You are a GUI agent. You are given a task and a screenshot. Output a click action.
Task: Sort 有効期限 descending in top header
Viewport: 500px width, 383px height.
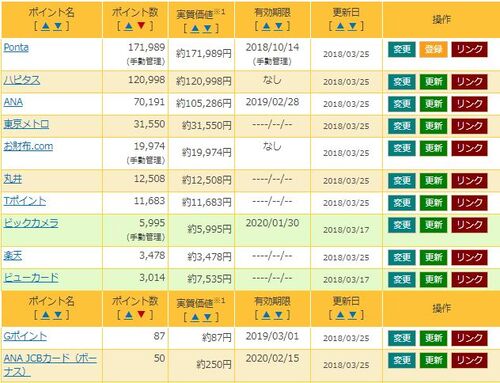tap(278, 26)
